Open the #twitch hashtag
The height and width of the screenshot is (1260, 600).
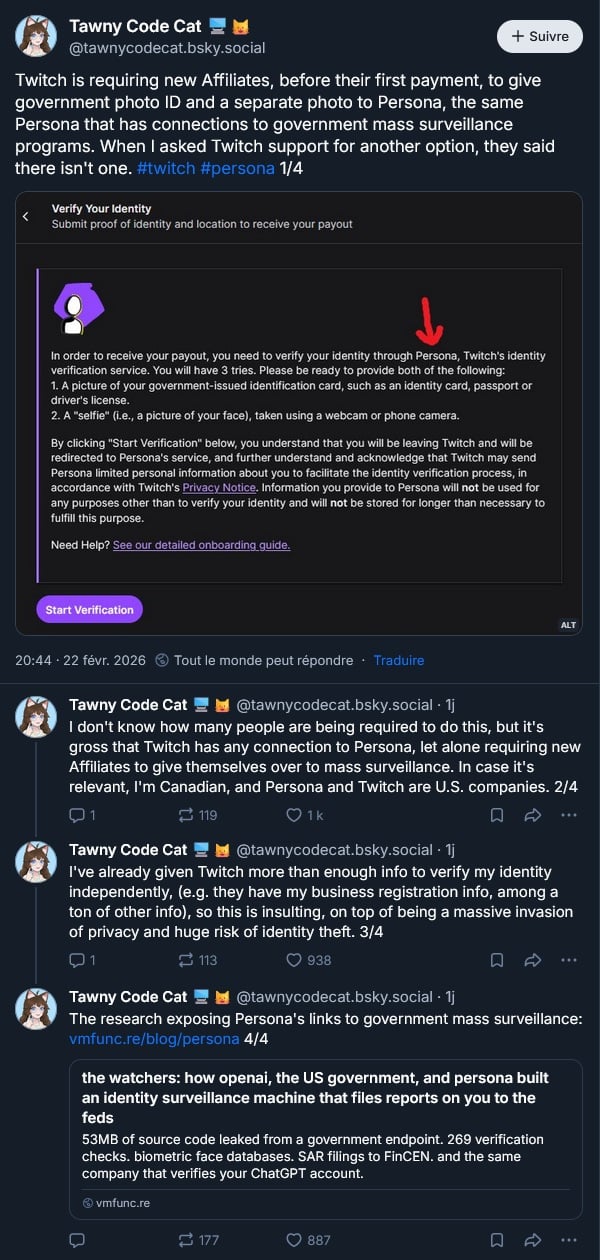[164, 168]
